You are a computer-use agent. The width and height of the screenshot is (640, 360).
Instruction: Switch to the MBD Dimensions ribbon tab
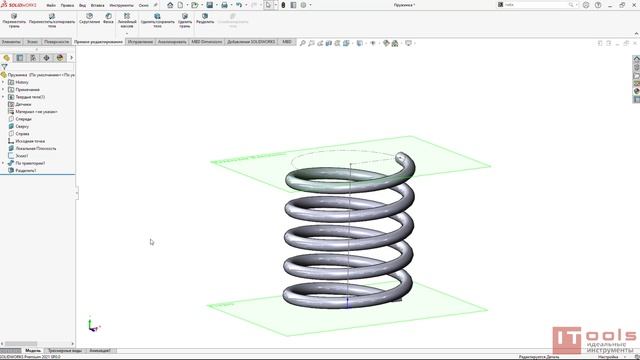(x=207, y=42)
